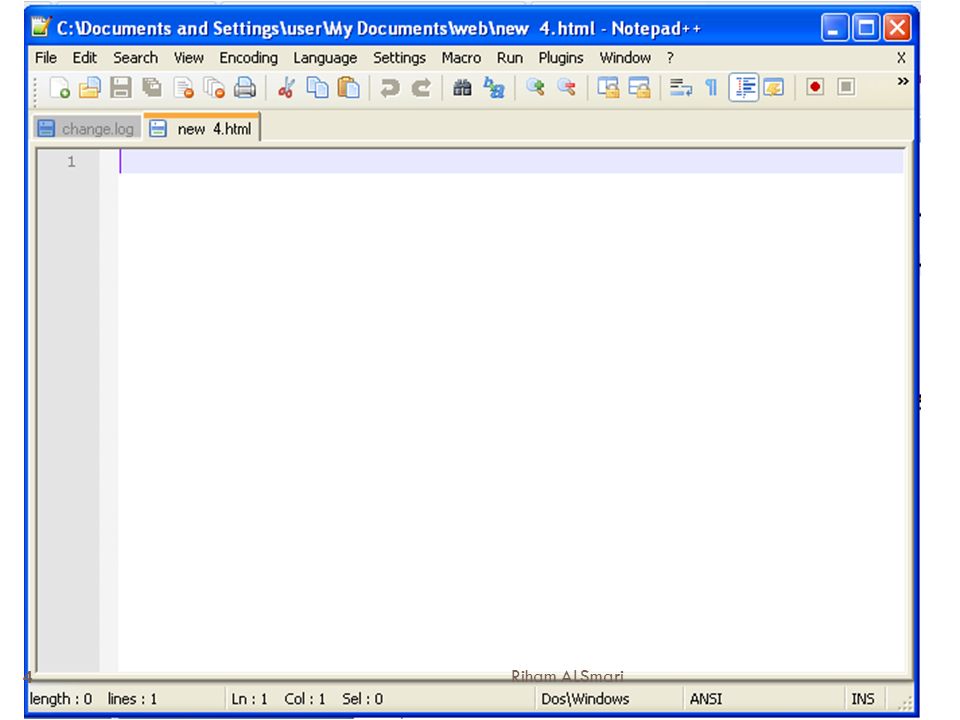Open the Language menu

(325, 58)
